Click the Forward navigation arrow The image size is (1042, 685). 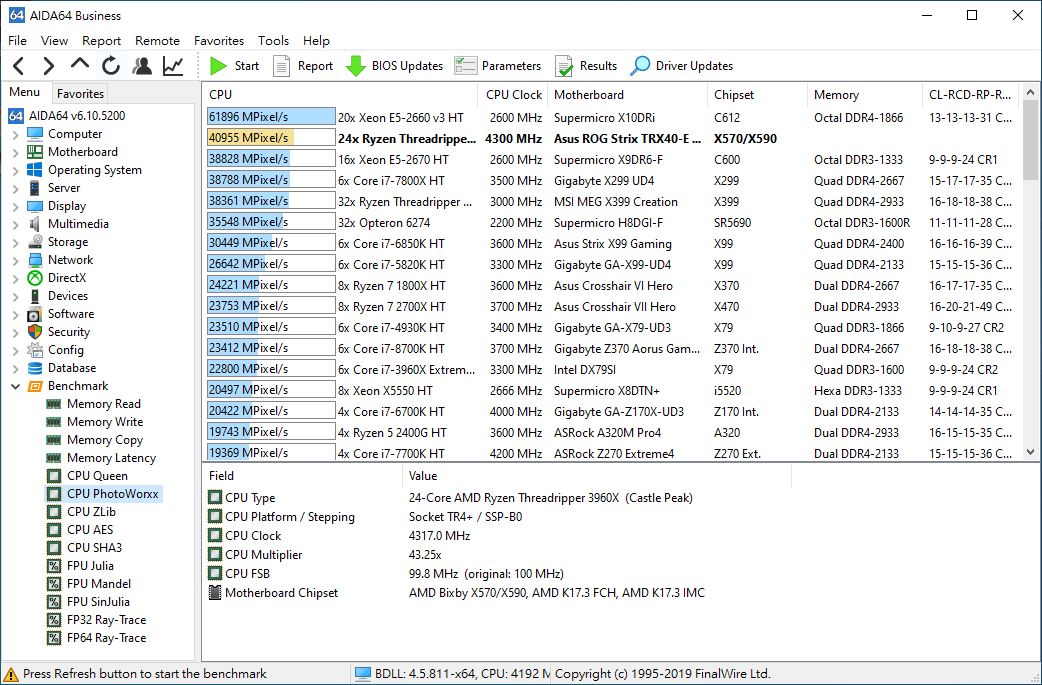[x=49, y=66]
